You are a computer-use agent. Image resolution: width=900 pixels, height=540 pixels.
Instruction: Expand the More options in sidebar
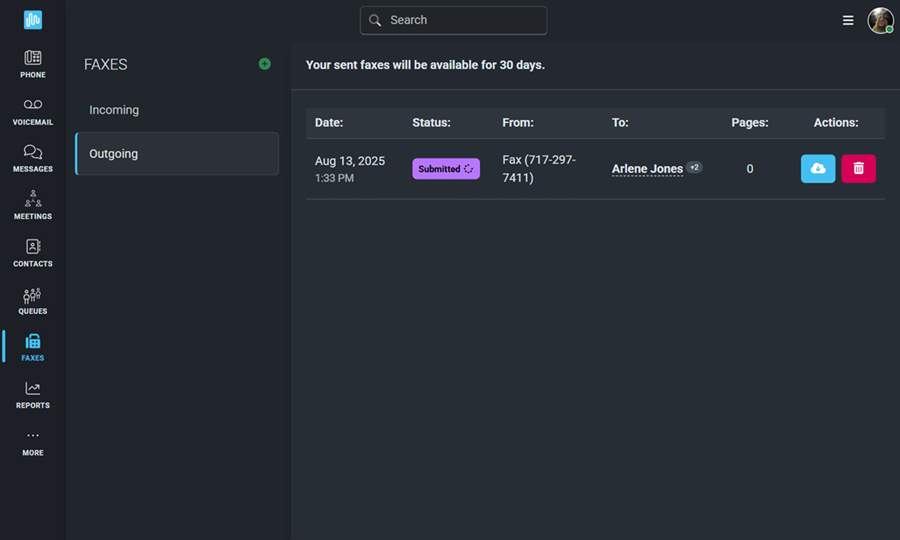(x=33, y=443)
